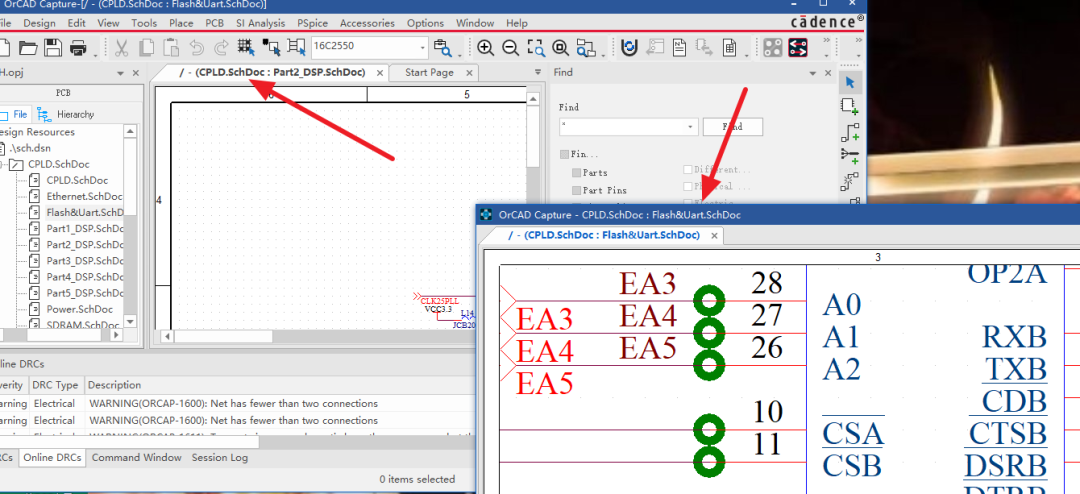Select Part3_DSP.SchDoc in the project tree

pyautogui.click(x=84, y=261)
